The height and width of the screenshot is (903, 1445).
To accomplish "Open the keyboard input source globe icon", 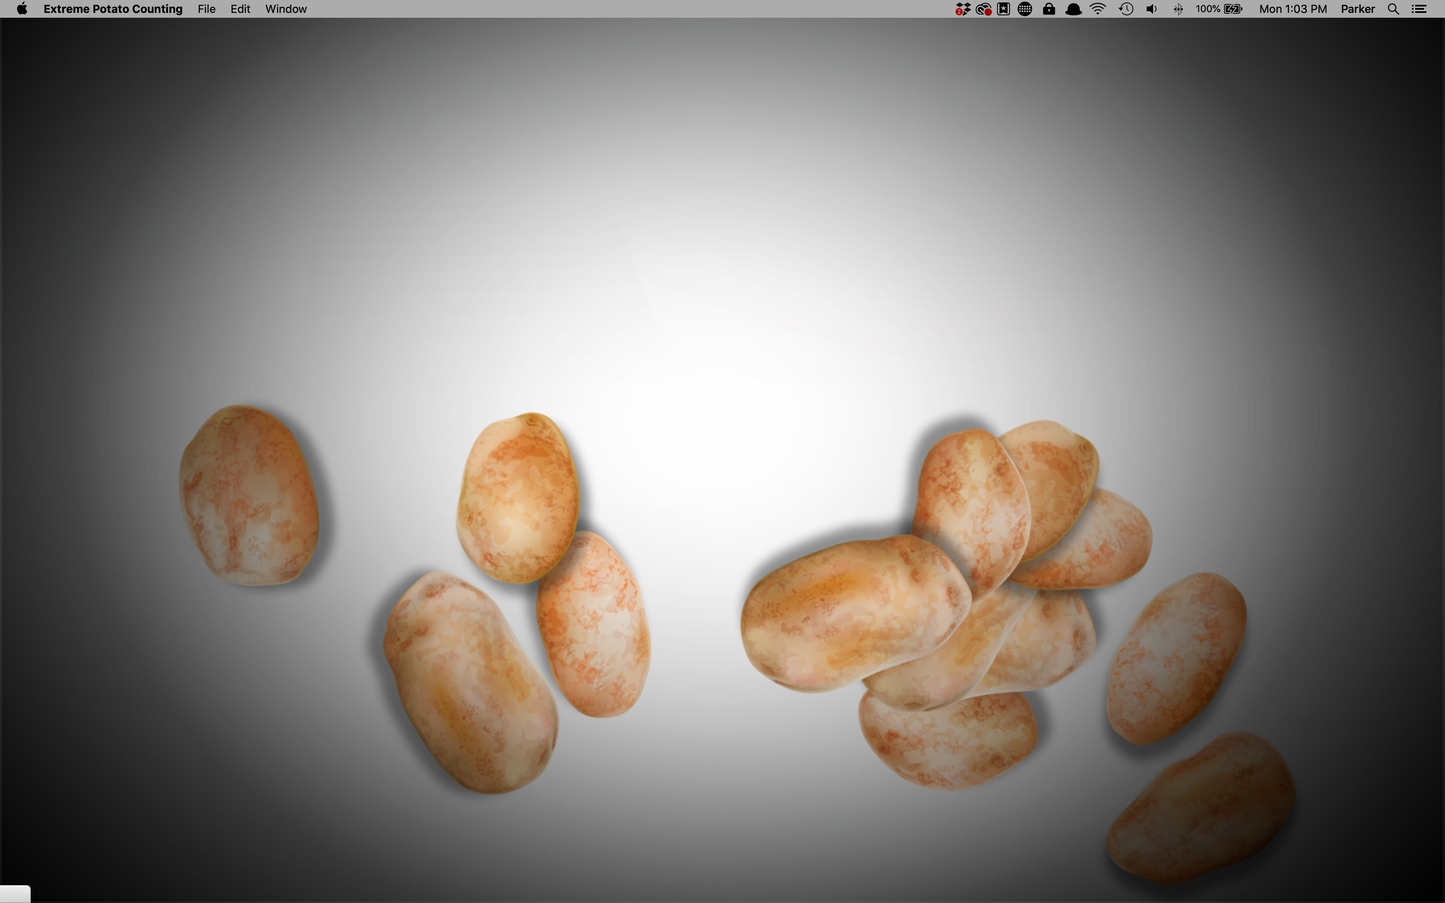I will (1025, 9).
